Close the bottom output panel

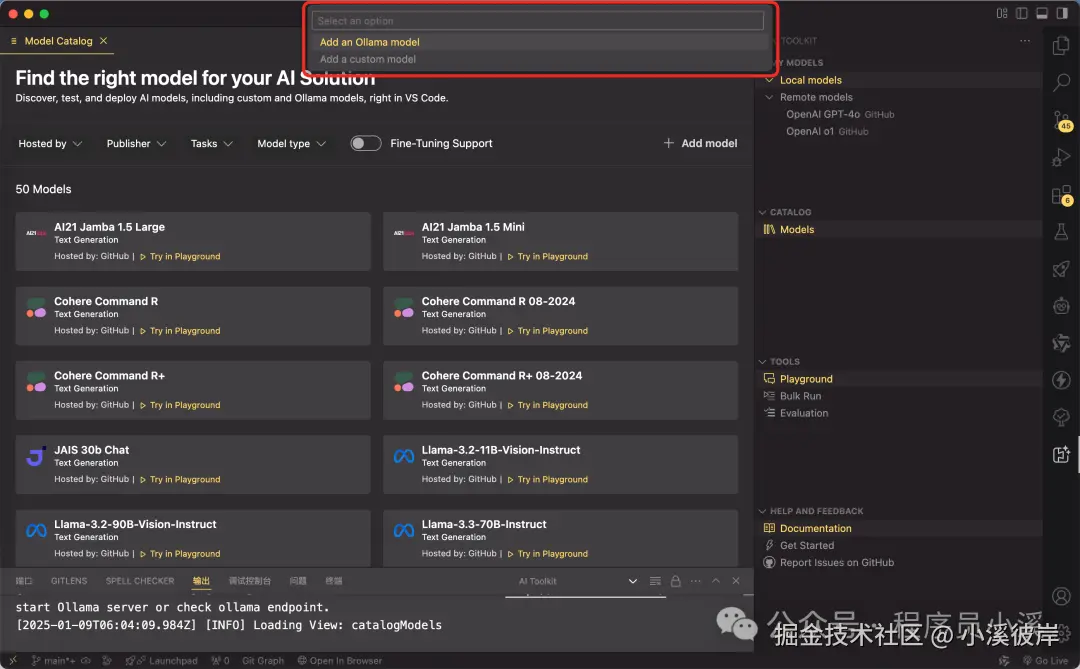pos(736,581)
